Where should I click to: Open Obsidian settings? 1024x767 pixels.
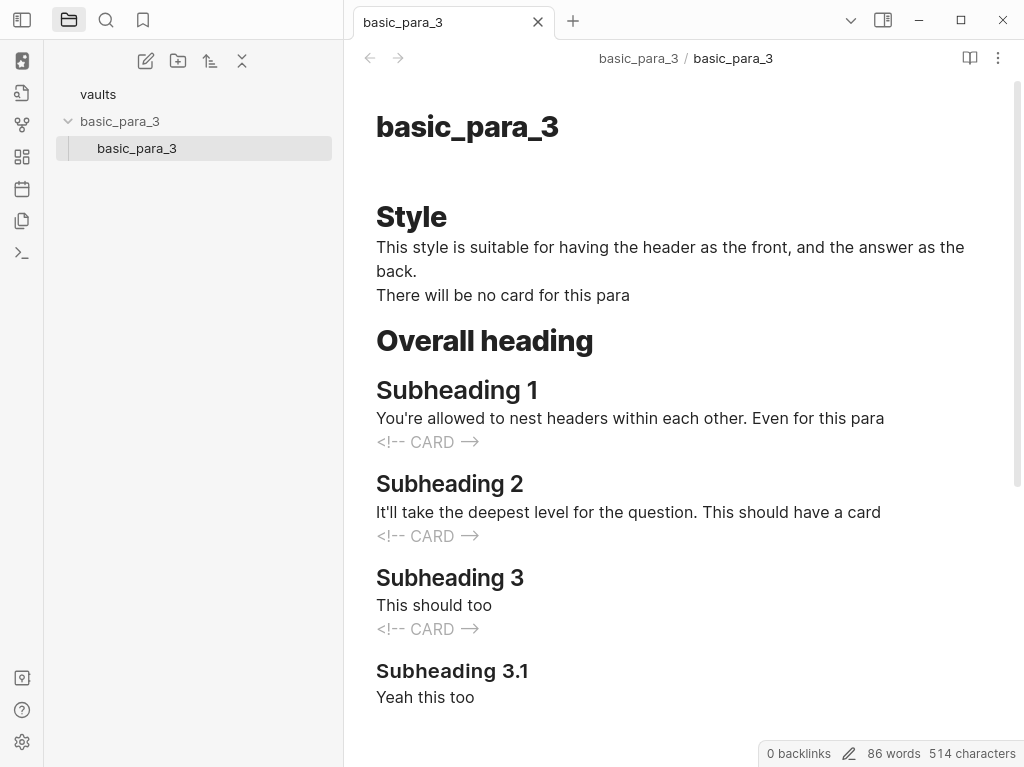click(22, 742)
